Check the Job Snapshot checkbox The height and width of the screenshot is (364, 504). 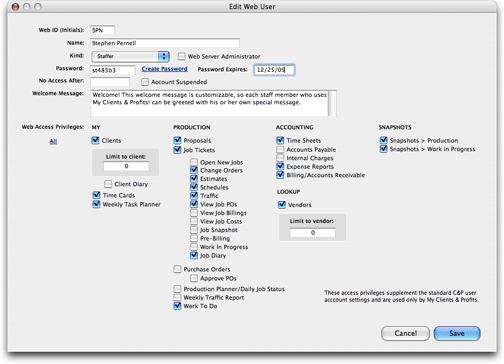point(194,230)
